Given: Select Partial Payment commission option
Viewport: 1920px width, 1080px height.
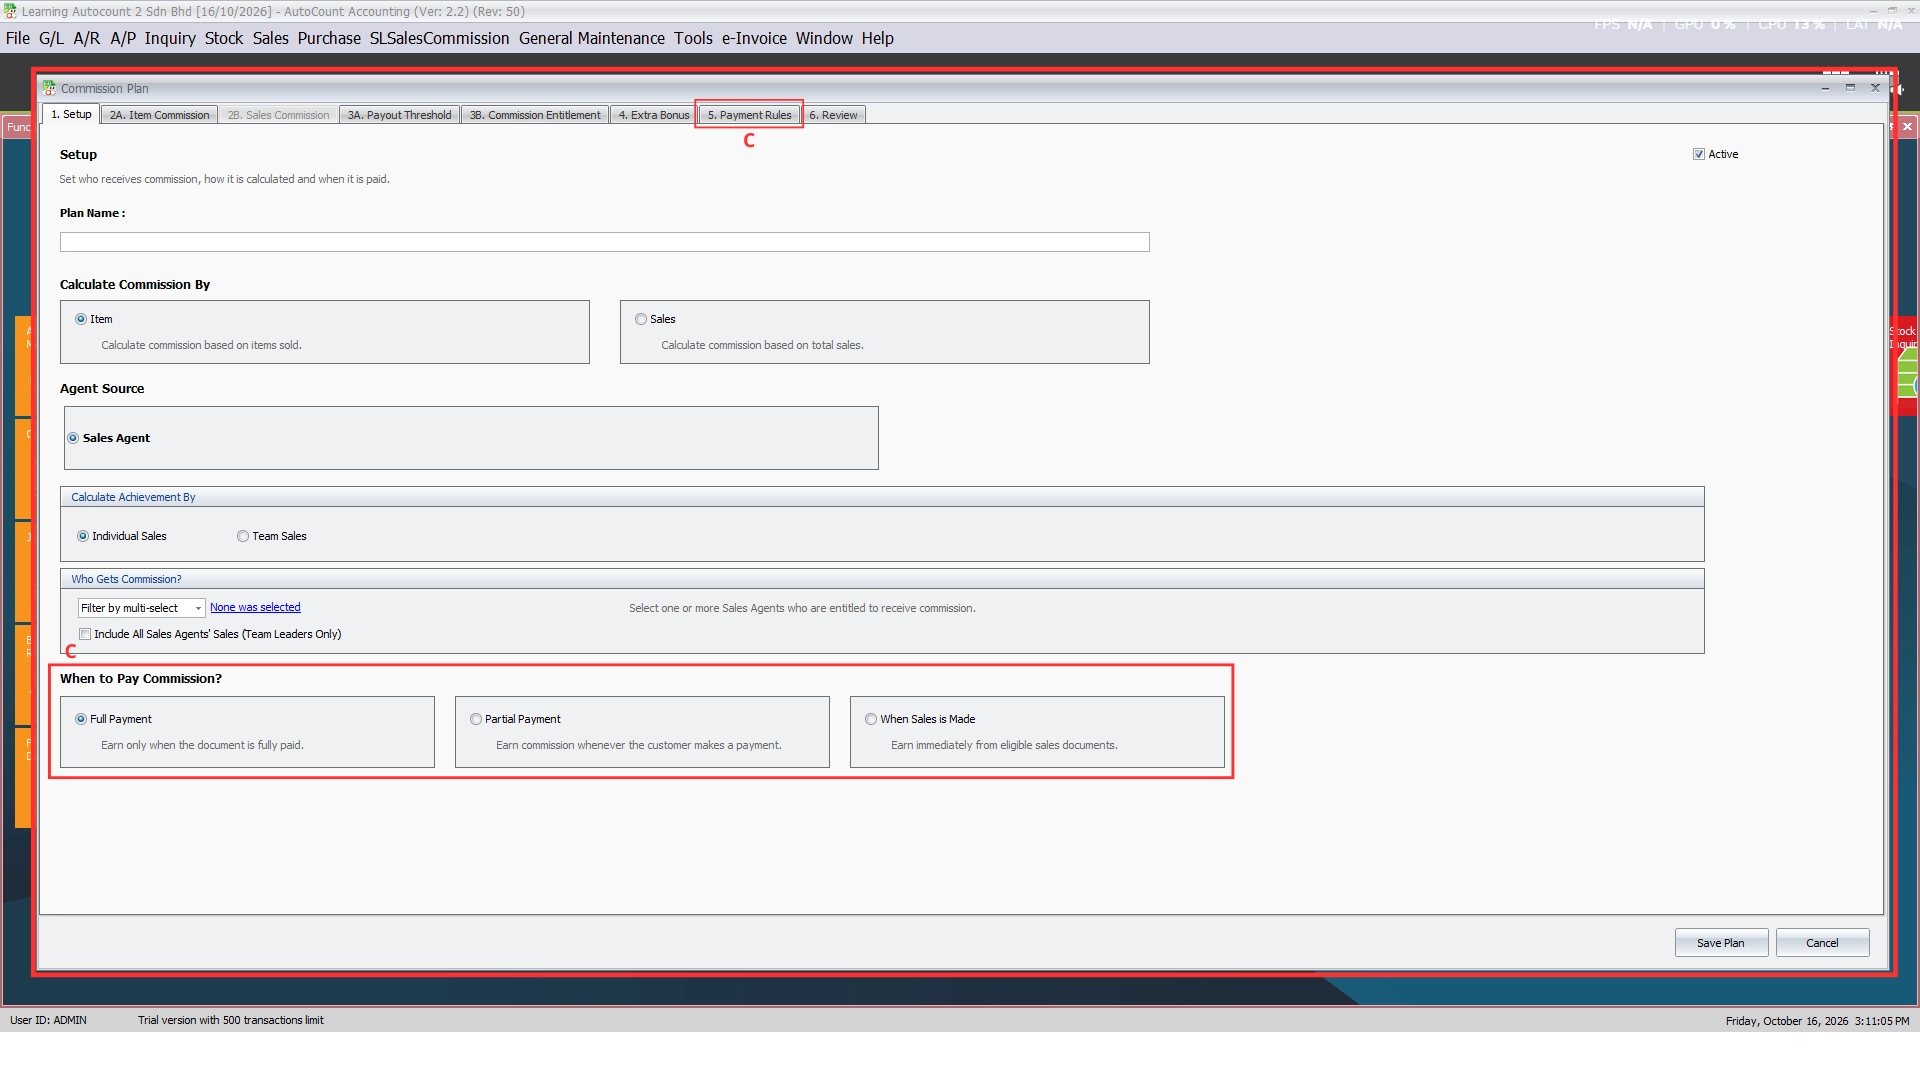Looking at the screenshot, I should click(476, 719).
